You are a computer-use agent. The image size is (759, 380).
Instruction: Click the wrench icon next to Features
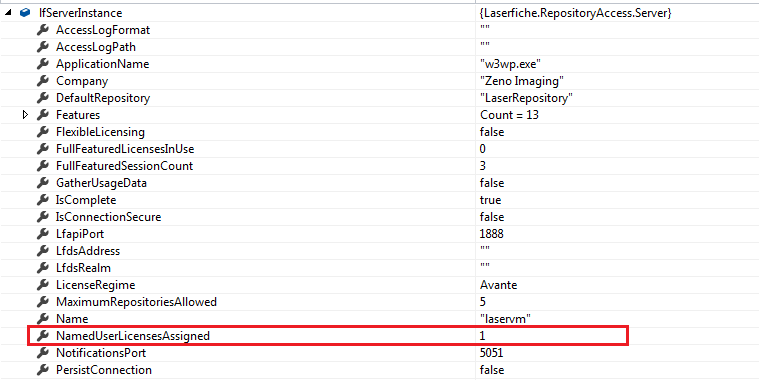(x=43, y=115)
